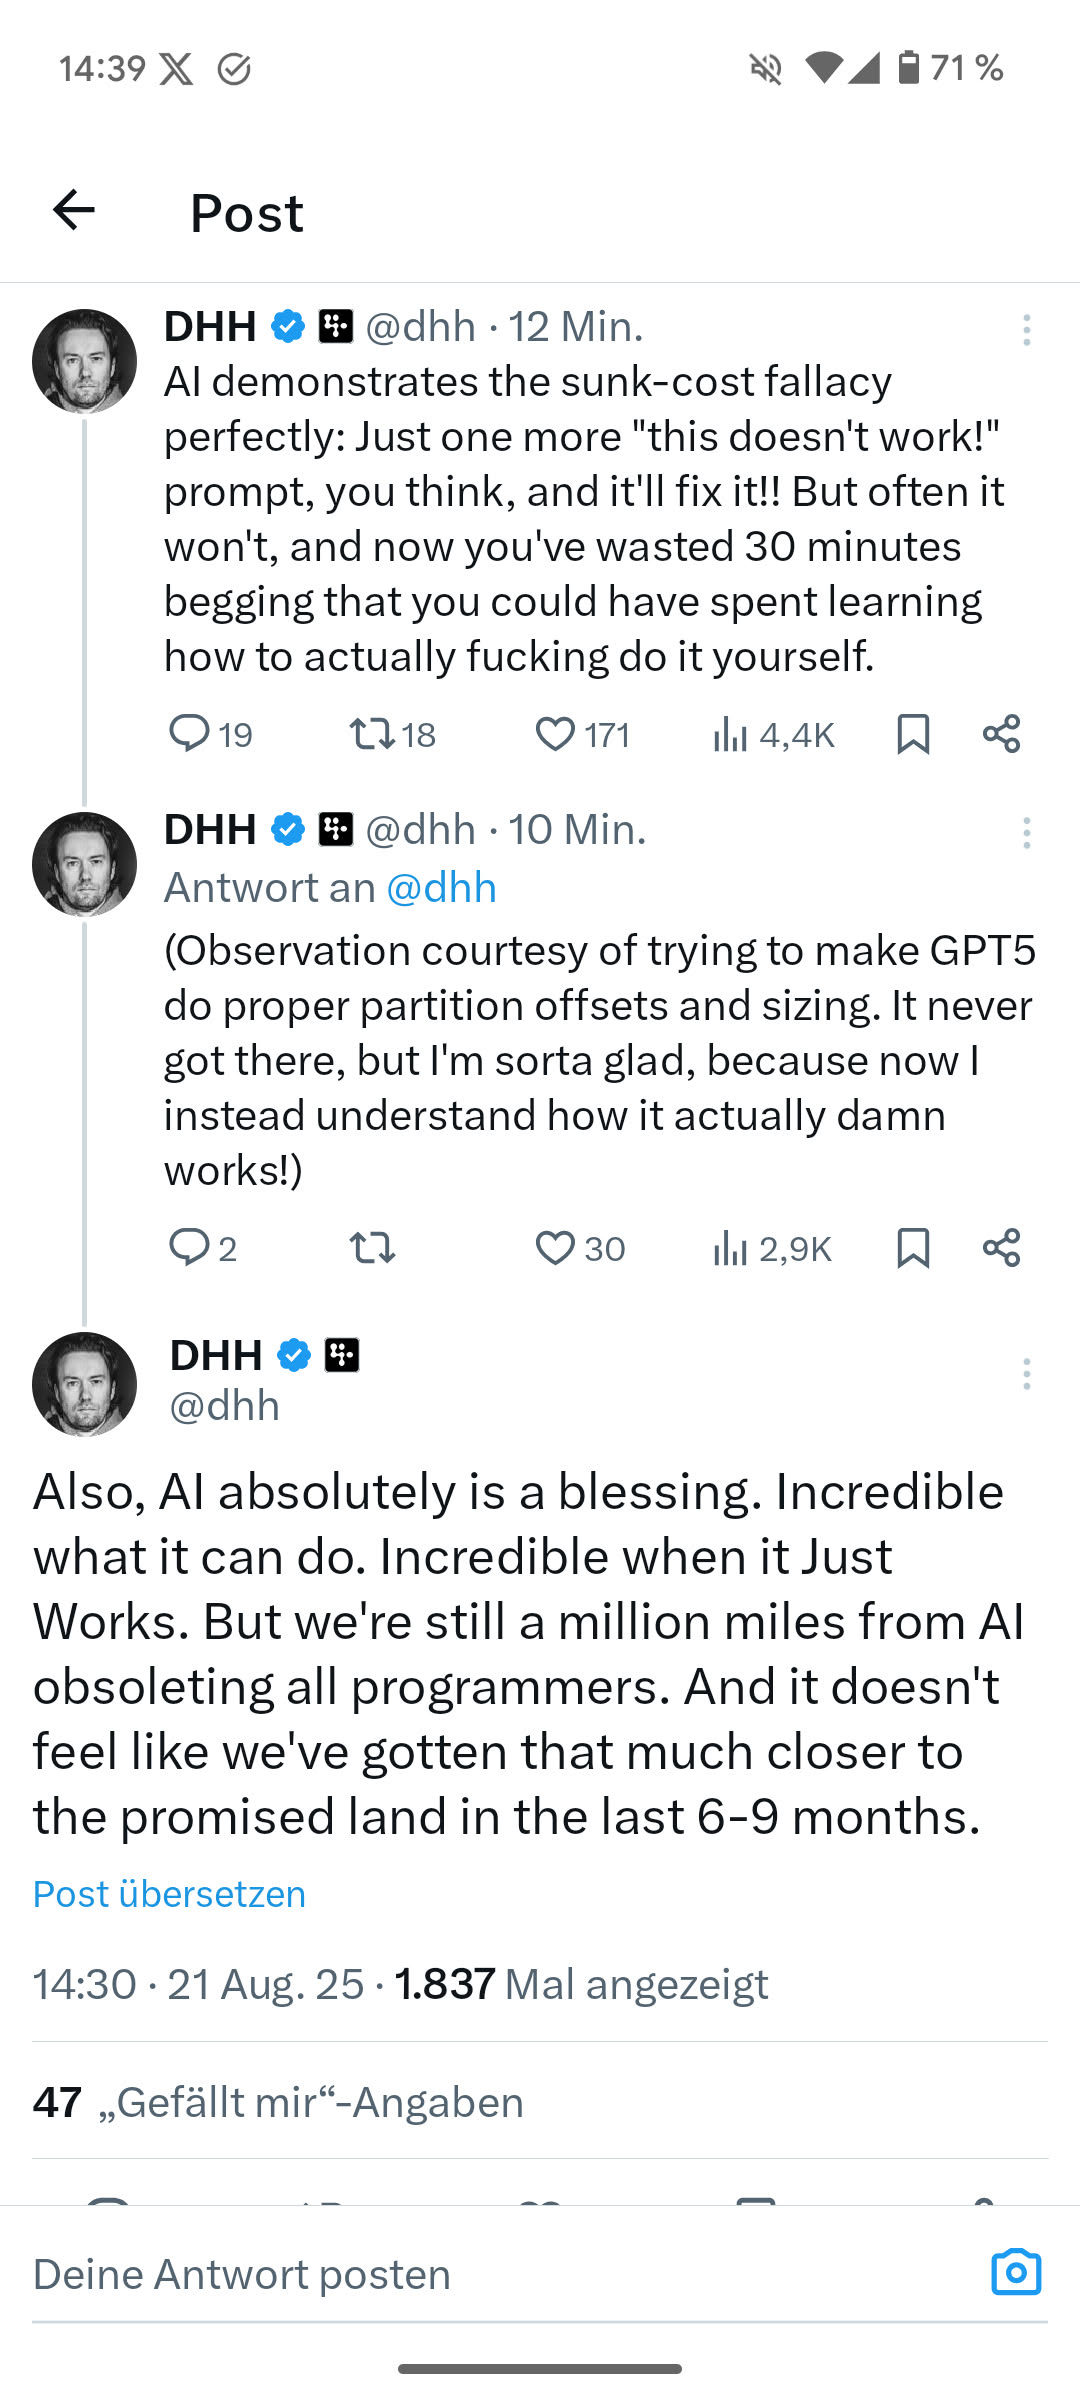Click the @dhh mention after "Antwort an"
Image resolution: width=1080 pixels, height=2400 pixels.
[441, 888]
